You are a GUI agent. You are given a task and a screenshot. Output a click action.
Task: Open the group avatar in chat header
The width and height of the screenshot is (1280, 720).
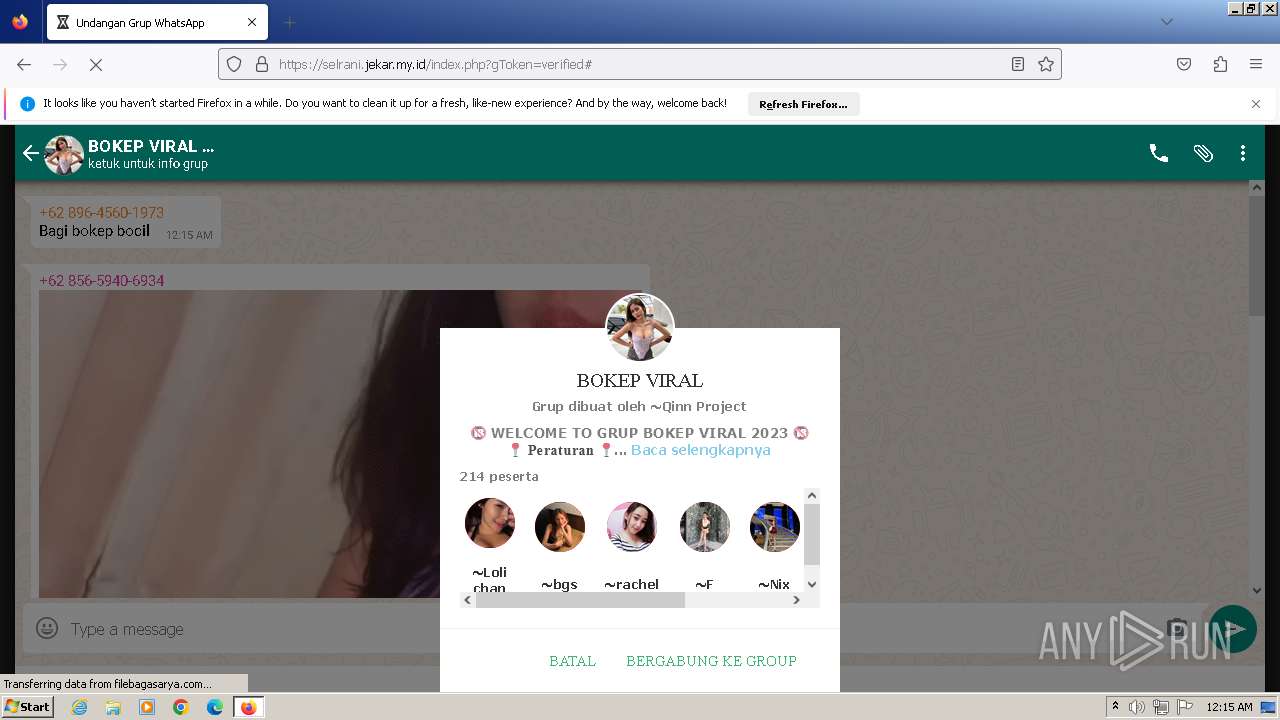pyautogui.click(x=64, y=154)
